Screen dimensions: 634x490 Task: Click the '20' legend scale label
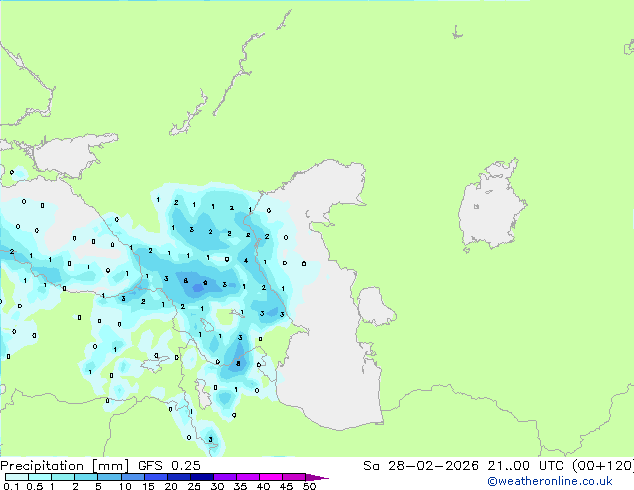(x=171, y=486)
